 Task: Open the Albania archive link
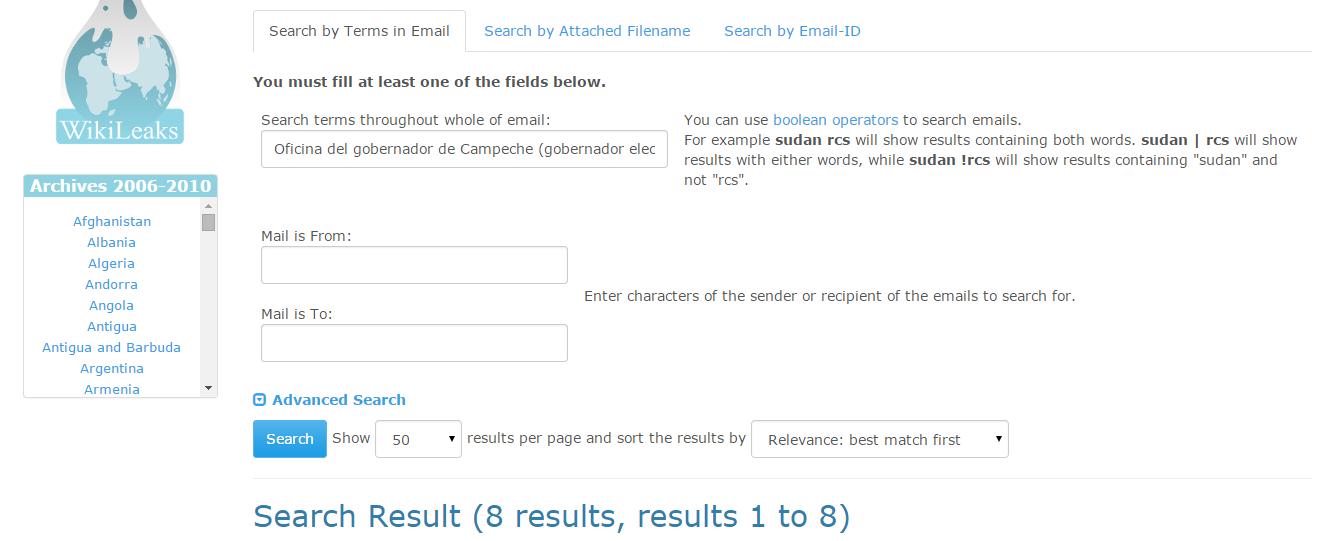[111, 243]
